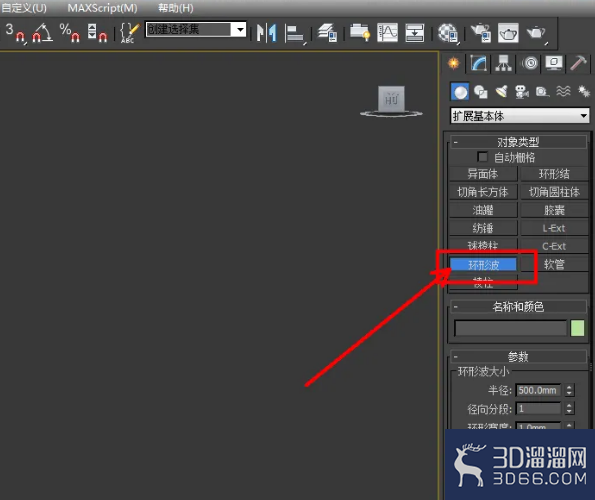Click the object name input field
Screen dimensions: 595x500
510,328
